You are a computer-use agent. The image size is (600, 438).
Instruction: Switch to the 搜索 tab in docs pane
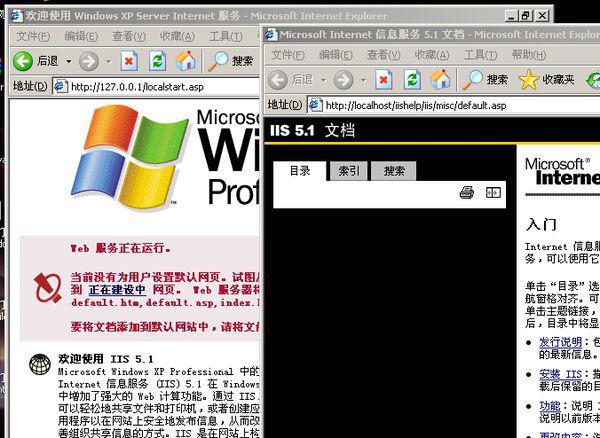pyautogui.click(x=394, y=171)
